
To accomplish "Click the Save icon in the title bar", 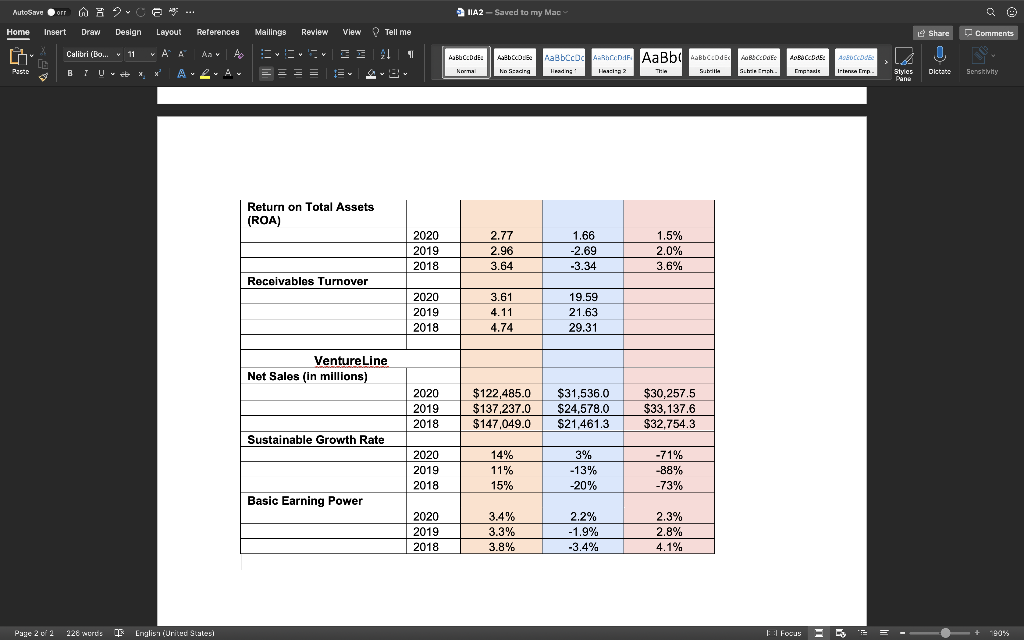I will tap(100, 12).
